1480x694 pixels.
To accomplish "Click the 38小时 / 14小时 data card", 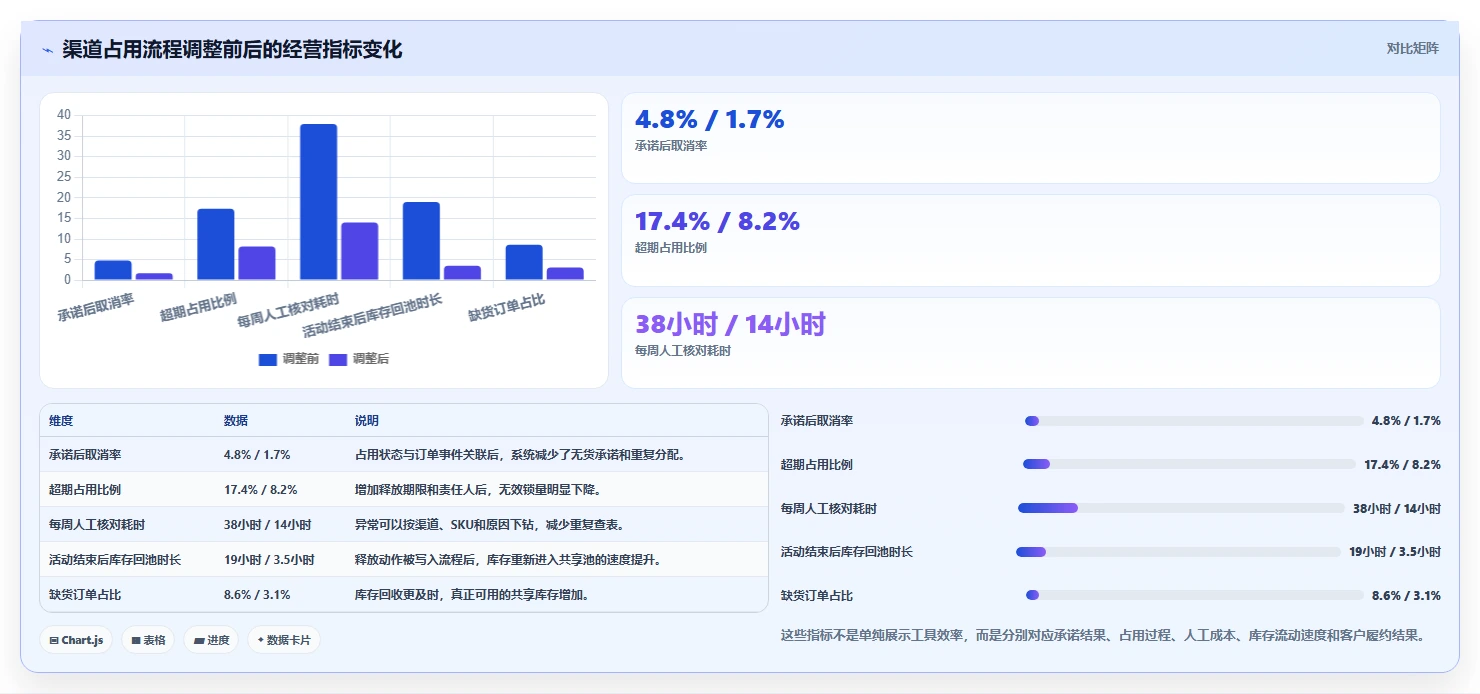I will pos(1031,343).
